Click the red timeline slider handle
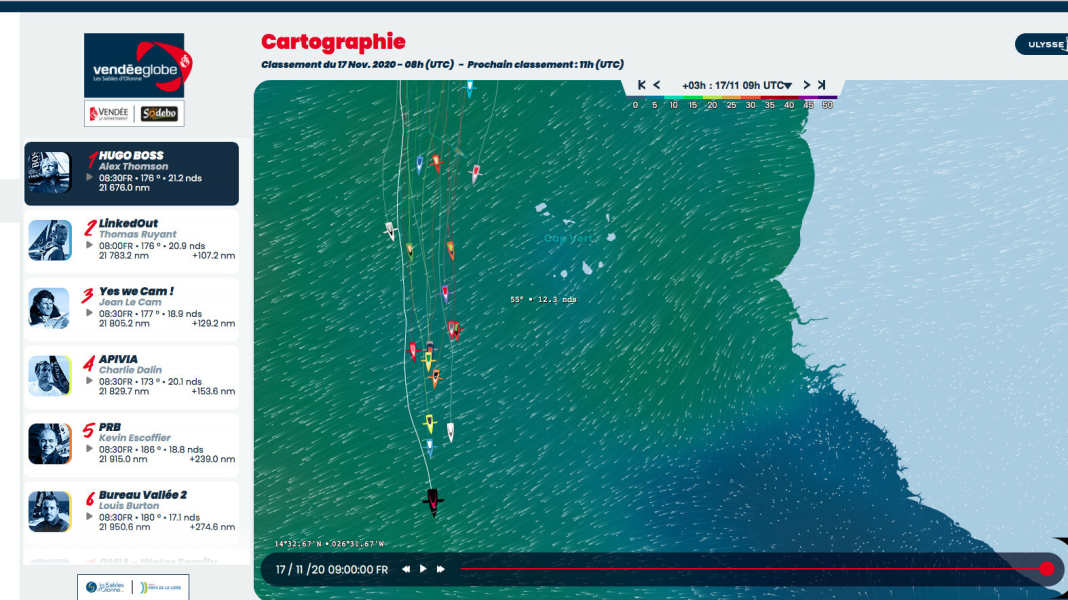This screenshot has height=600, width=1068. (x=1047, y=569)
